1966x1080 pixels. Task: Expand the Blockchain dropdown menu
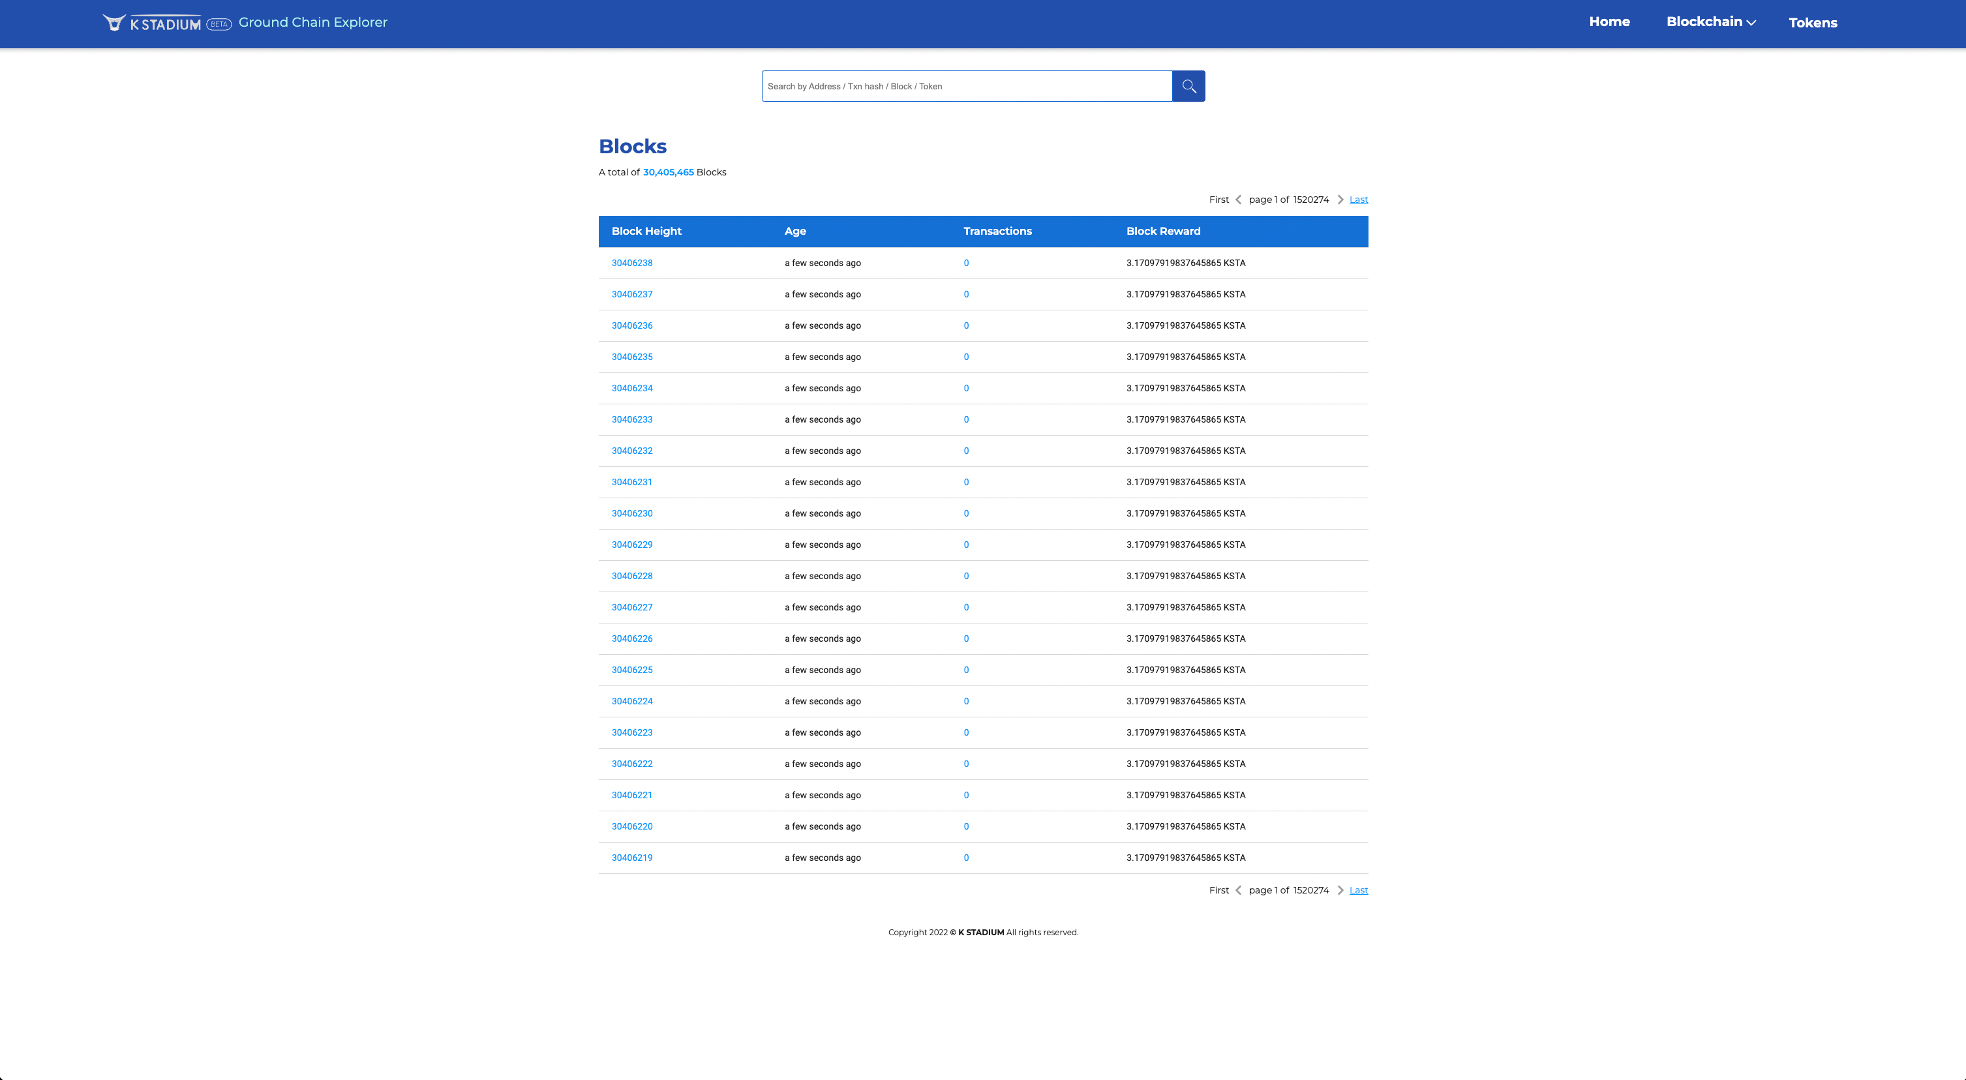coord(1710,22)
